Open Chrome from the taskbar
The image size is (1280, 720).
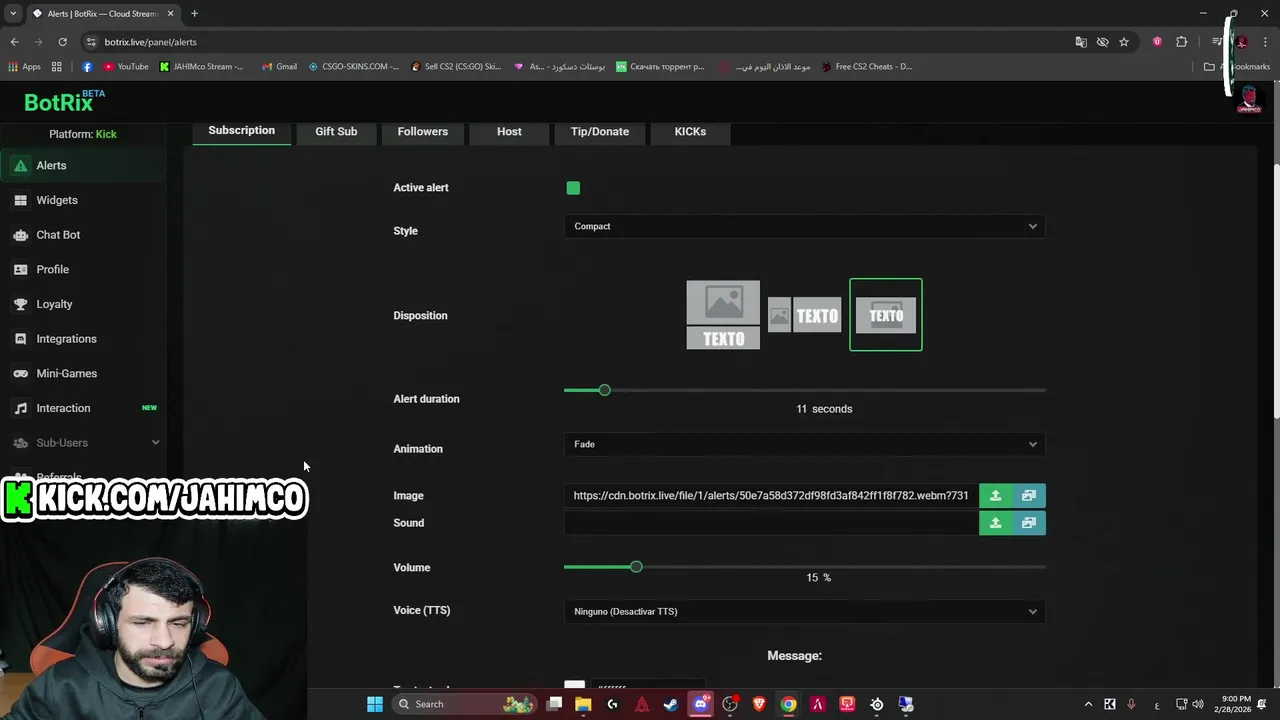coord(789,704)
